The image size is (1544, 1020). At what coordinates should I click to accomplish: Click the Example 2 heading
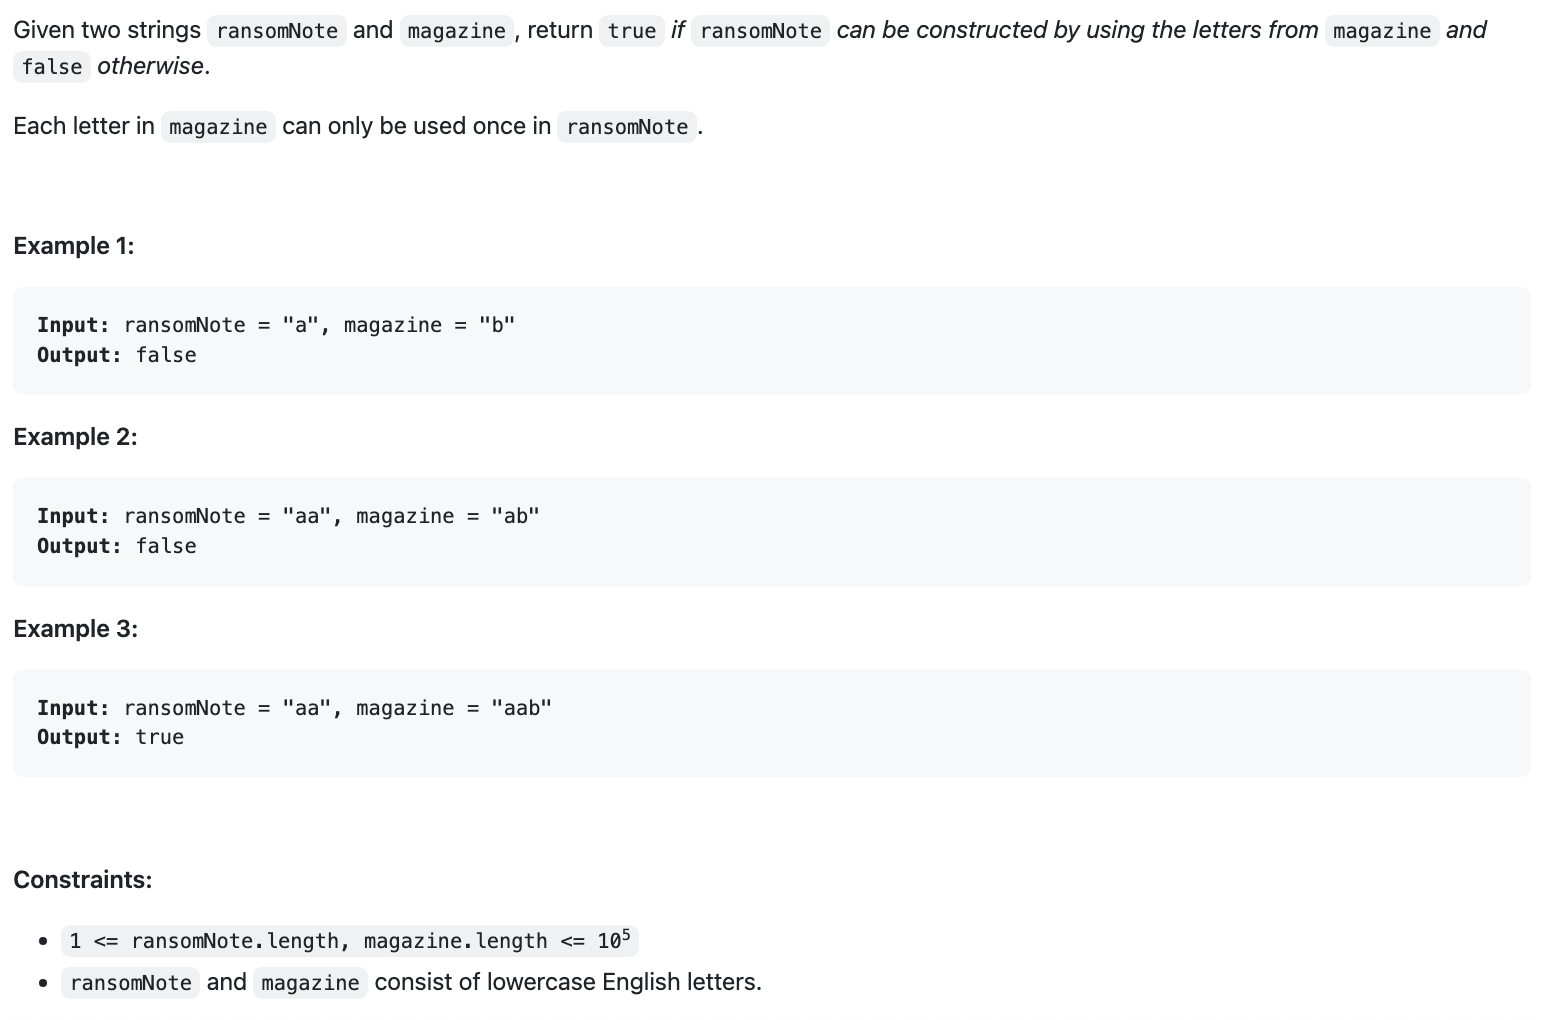point(75,437)
